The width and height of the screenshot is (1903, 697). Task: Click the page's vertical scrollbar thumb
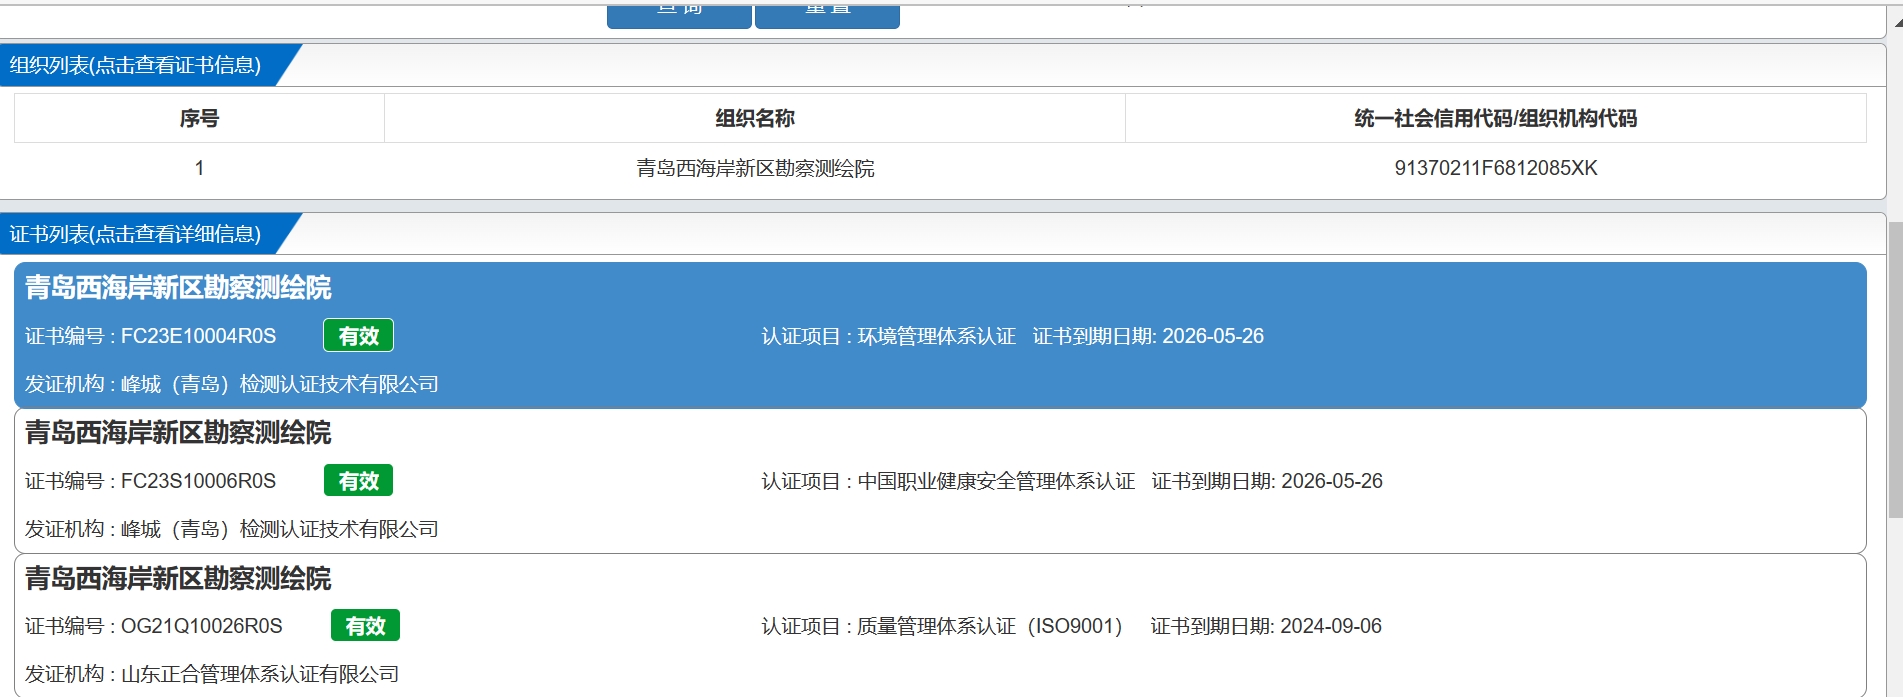click(x=1895, y=368)
